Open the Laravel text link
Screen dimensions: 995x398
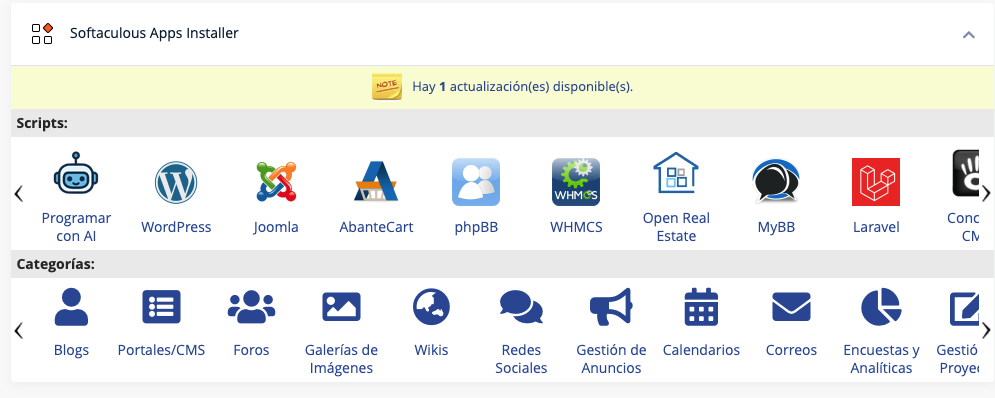coord(876,227)
